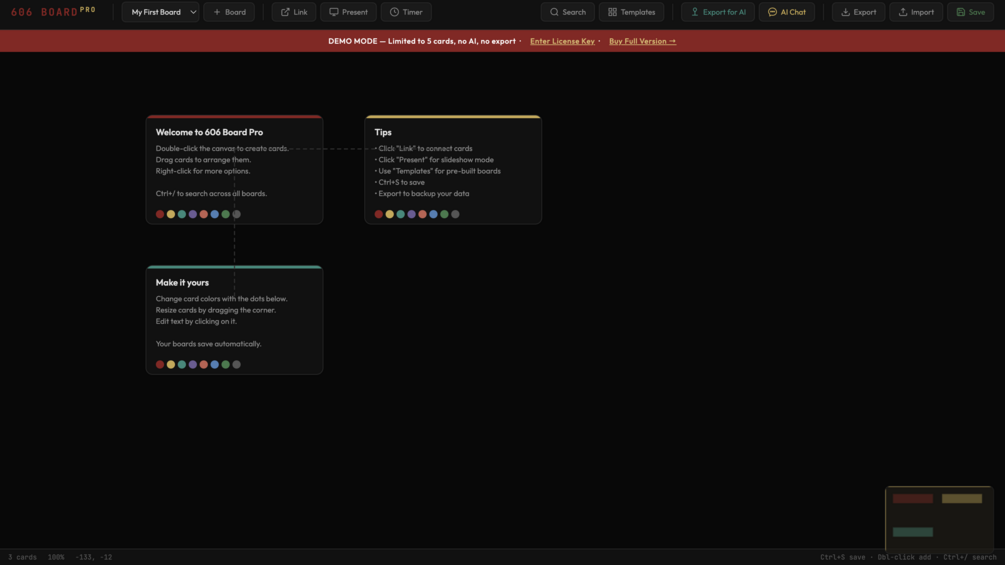Open the Timer tool
Screen dimensions: 1005x565
(406, 12)
